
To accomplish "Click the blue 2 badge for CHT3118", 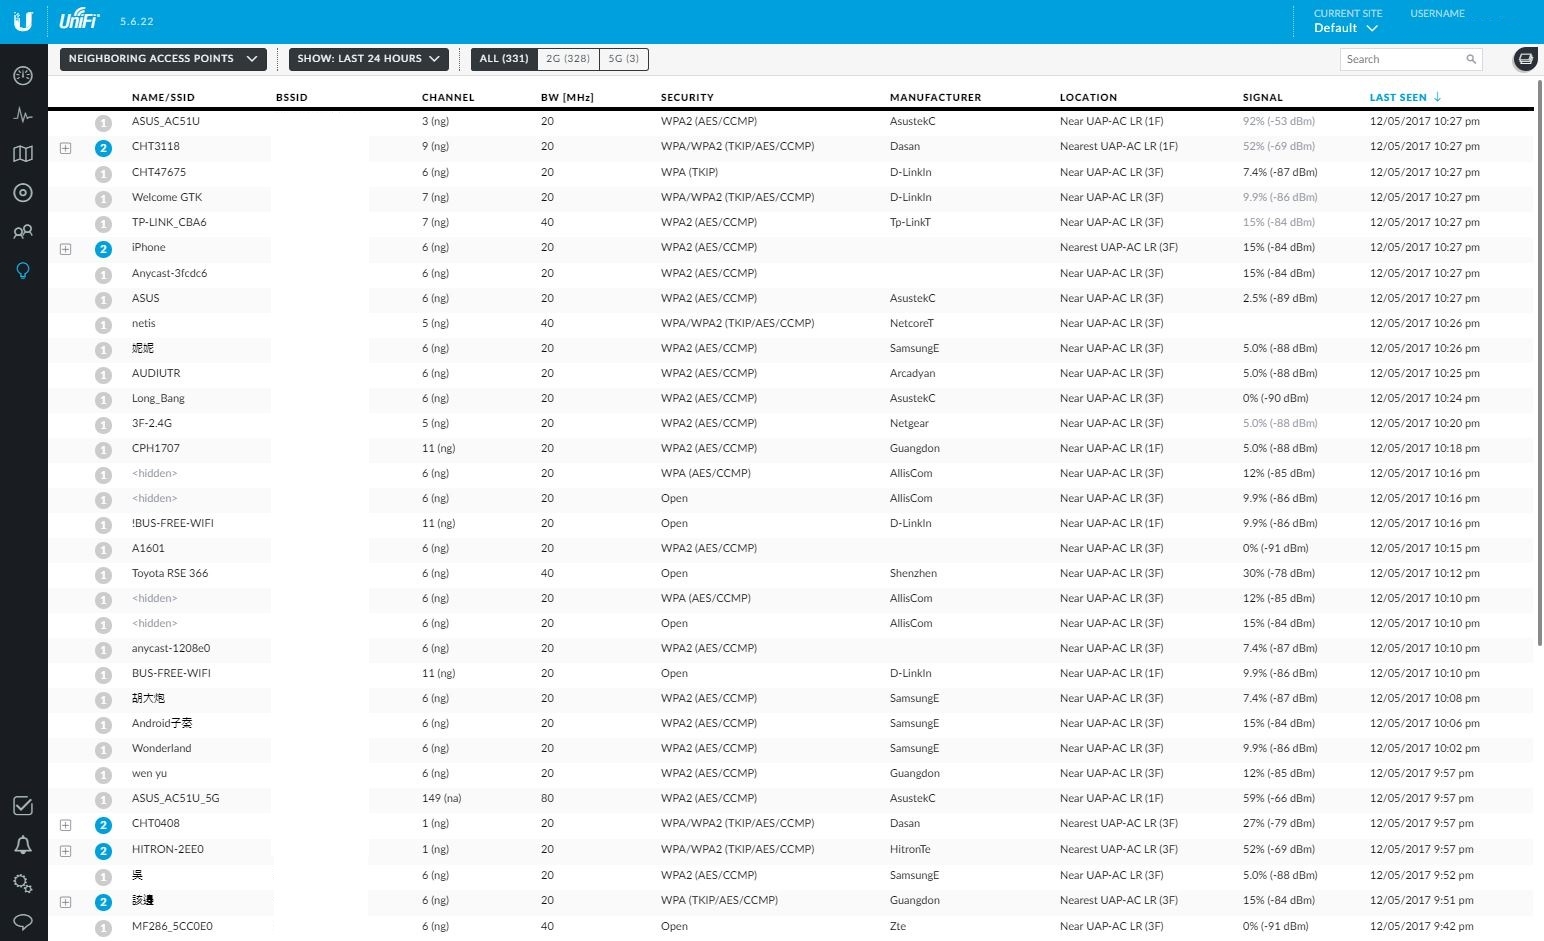I will click(103, 148).
